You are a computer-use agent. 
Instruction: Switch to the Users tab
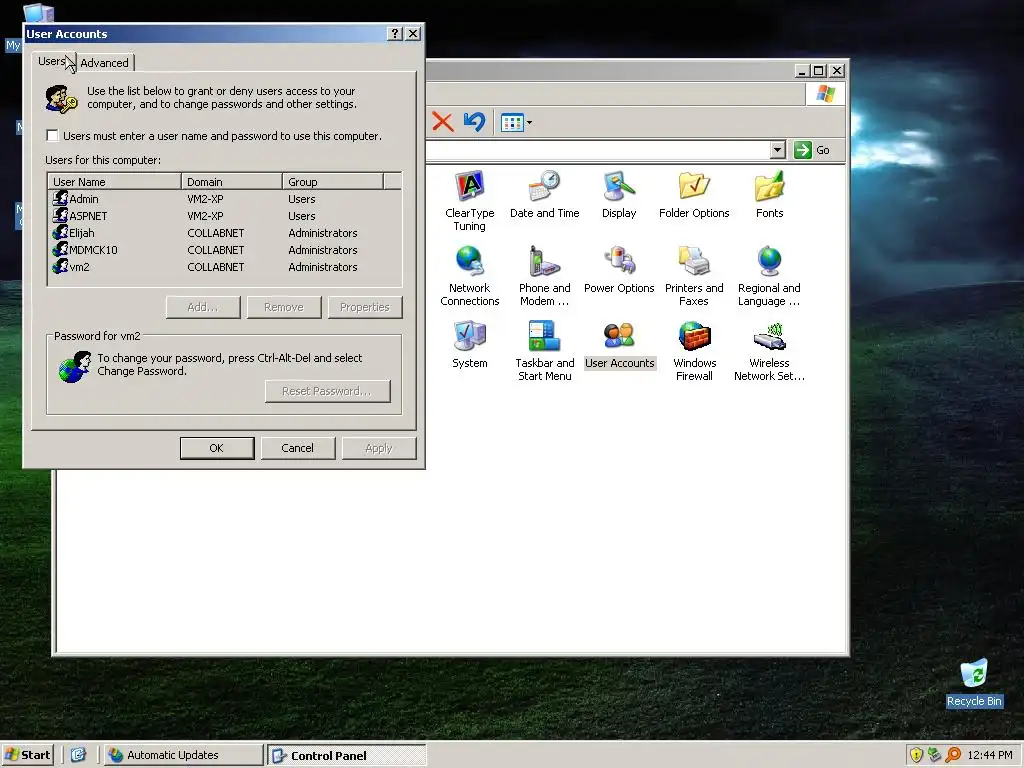point(52,61)
